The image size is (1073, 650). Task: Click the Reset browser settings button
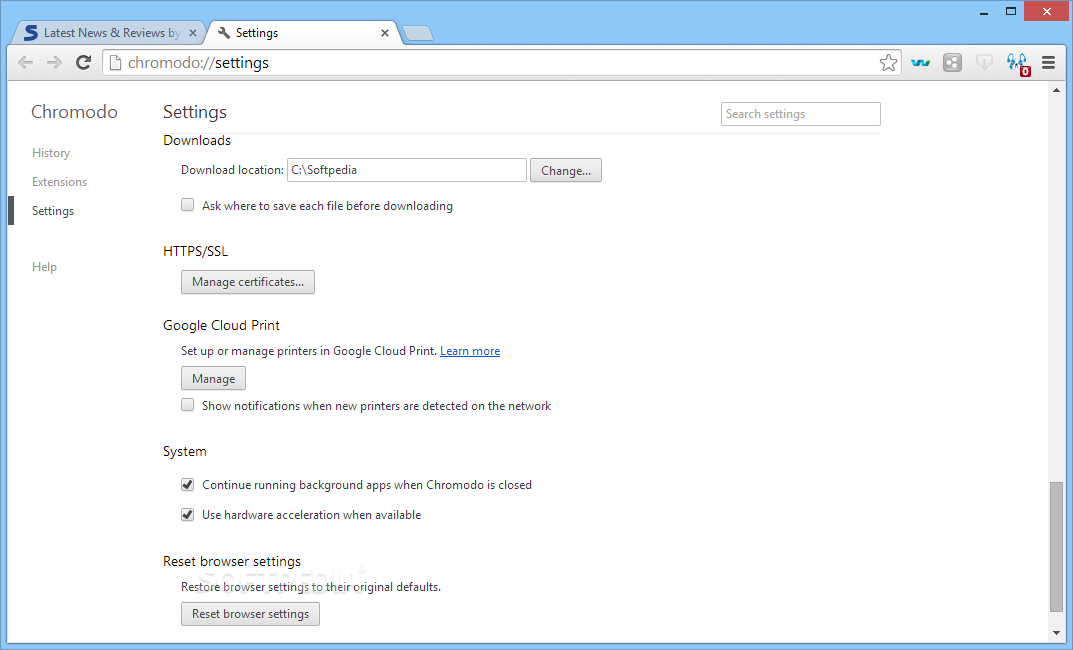pyautogui.click(x=250, y=614)
